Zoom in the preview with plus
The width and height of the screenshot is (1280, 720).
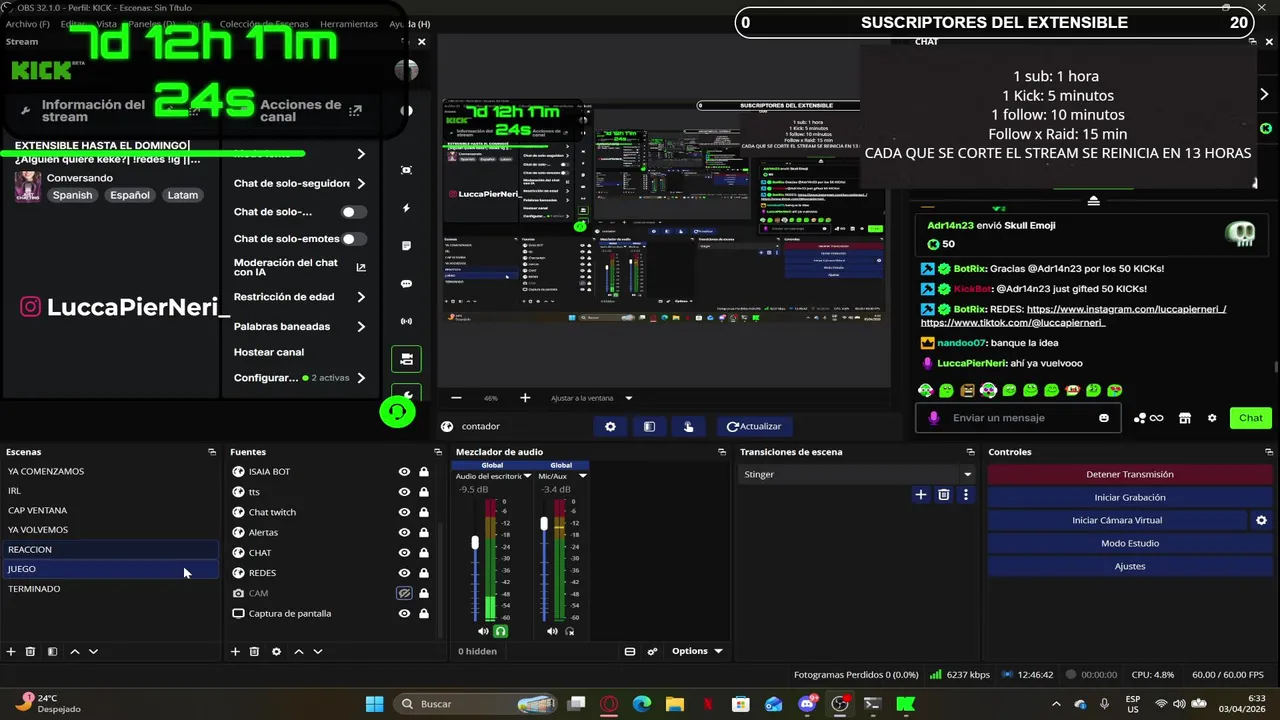(525, 398)
